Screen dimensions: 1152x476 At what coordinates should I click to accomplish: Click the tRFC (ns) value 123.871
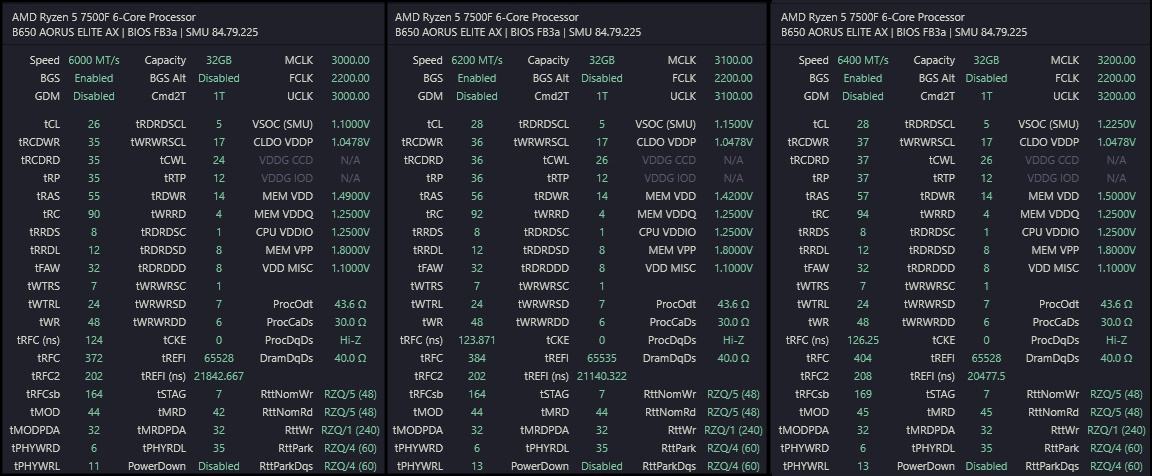pyautogui.click(x=477, y=340)
